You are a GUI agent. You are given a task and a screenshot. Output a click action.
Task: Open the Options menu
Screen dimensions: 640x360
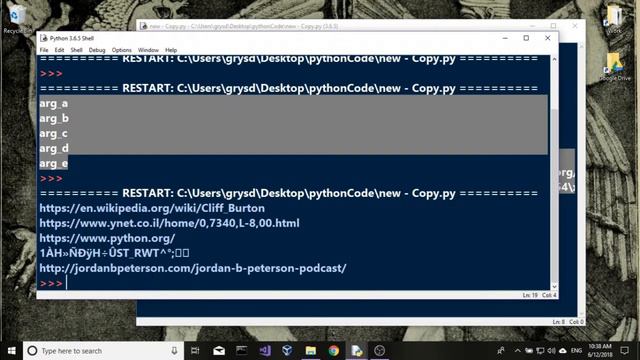click(x=122, y=50)
